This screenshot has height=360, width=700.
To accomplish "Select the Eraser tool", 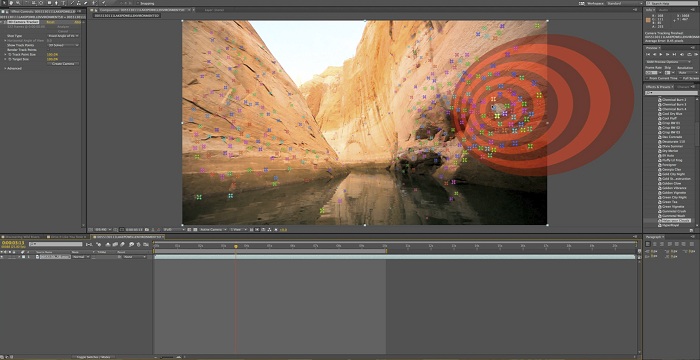I will (85, 3).
